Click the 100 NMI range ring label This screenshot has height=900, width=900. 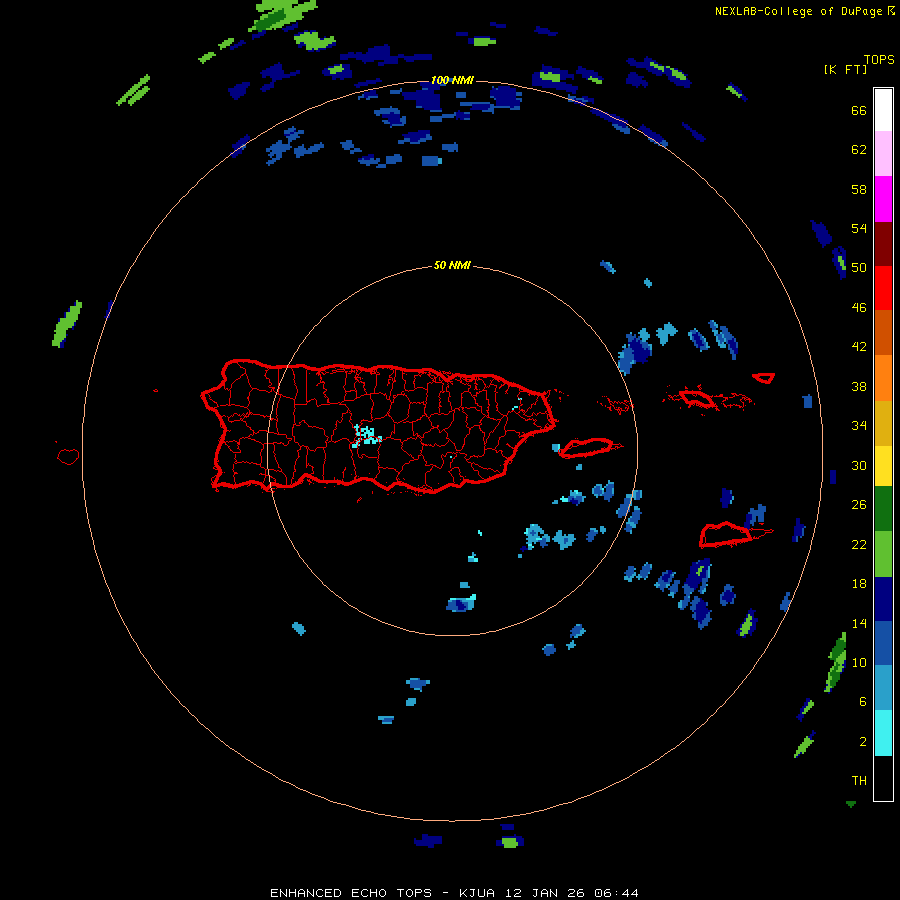click(x=452, y=80)
